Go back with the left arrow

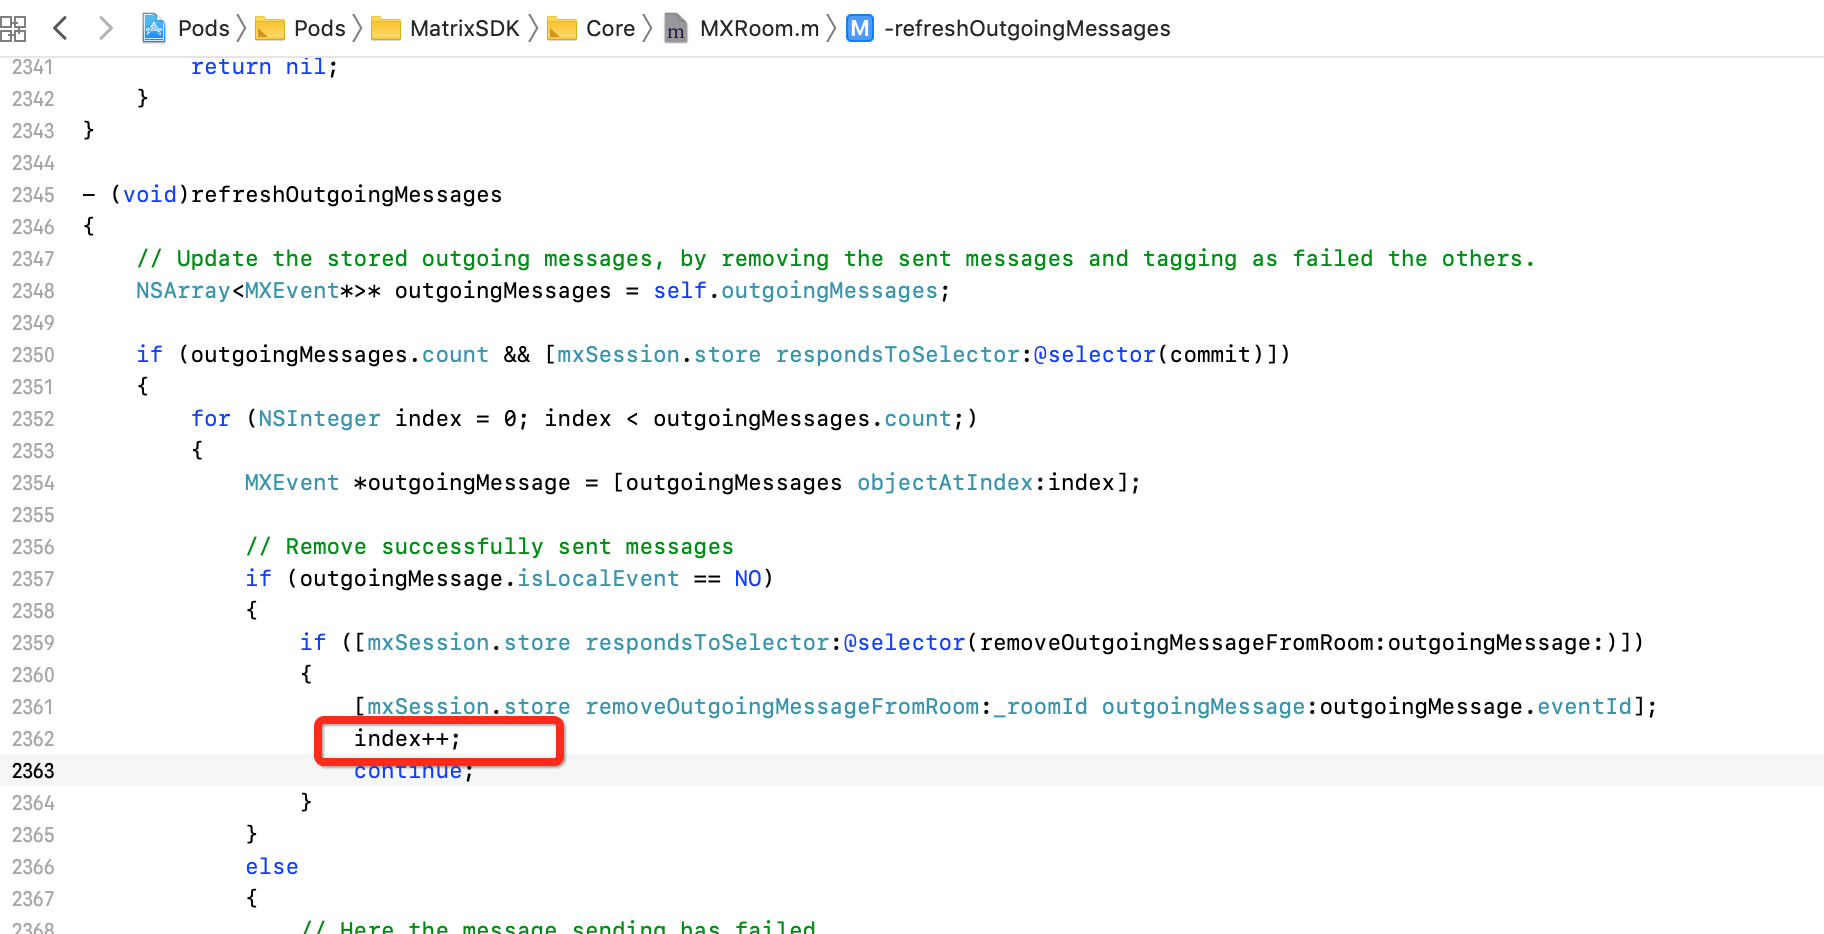point(60,28)
